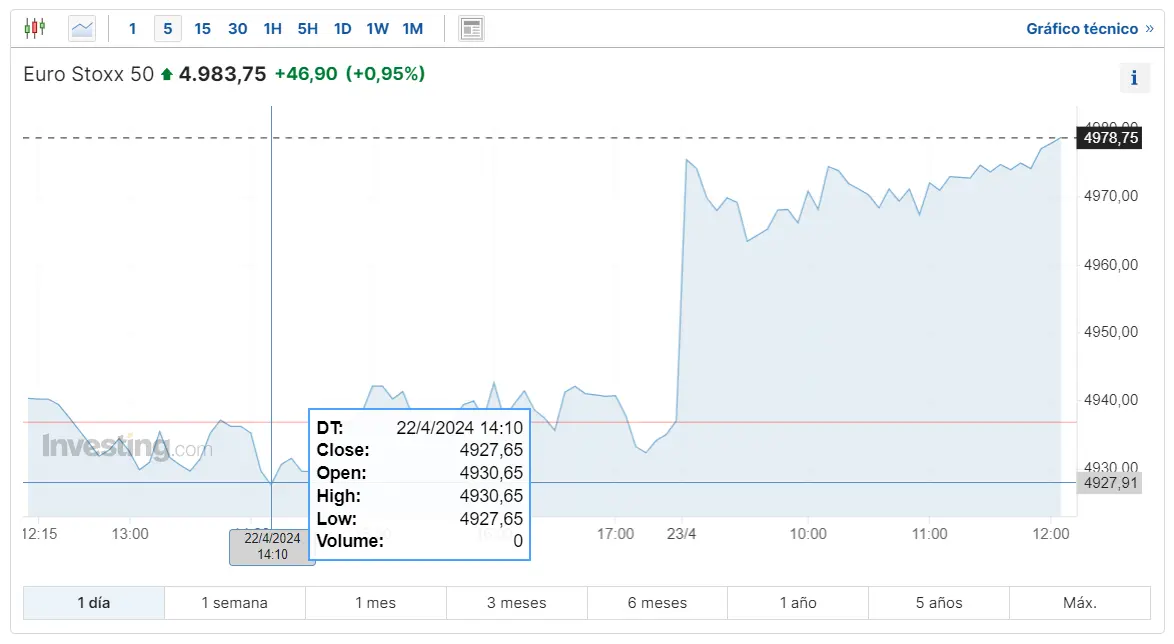Toggle the news overlay icon
Screen dimensions: 1174x644
[471, 28]
